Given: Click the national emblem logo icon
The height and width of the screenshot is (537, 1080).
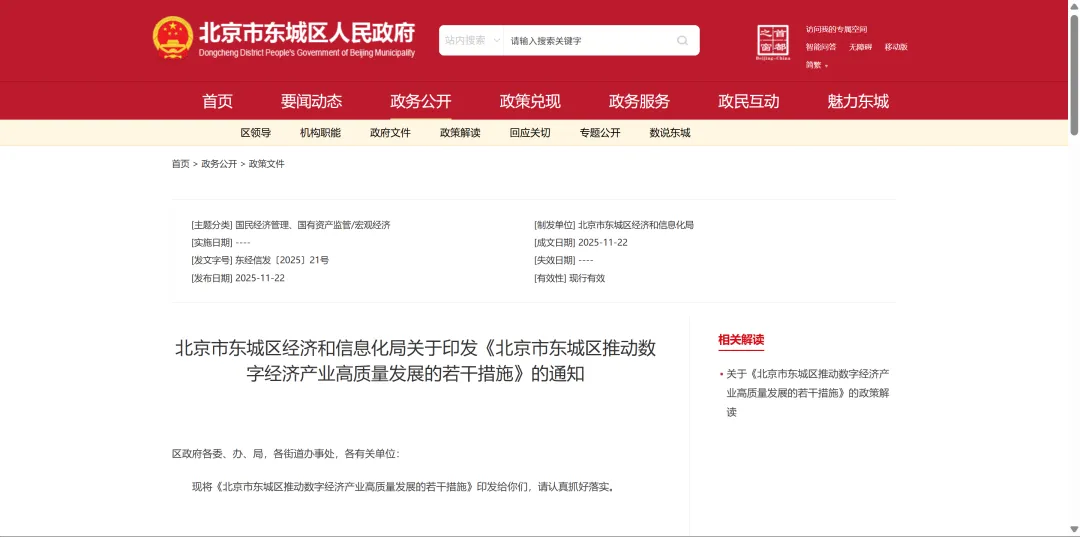Looking at the screenshot, I should tap(173, 38).
